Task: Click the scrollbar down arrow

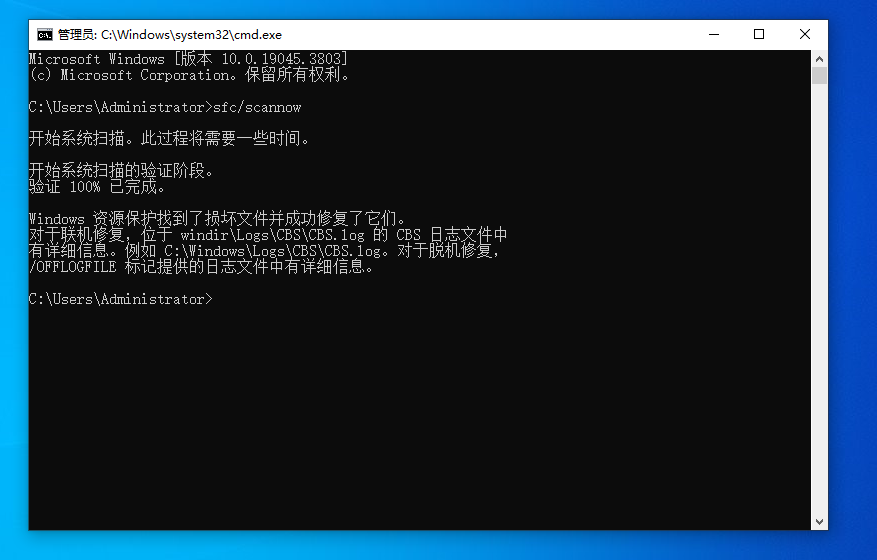Action: (x=819, y=521)
